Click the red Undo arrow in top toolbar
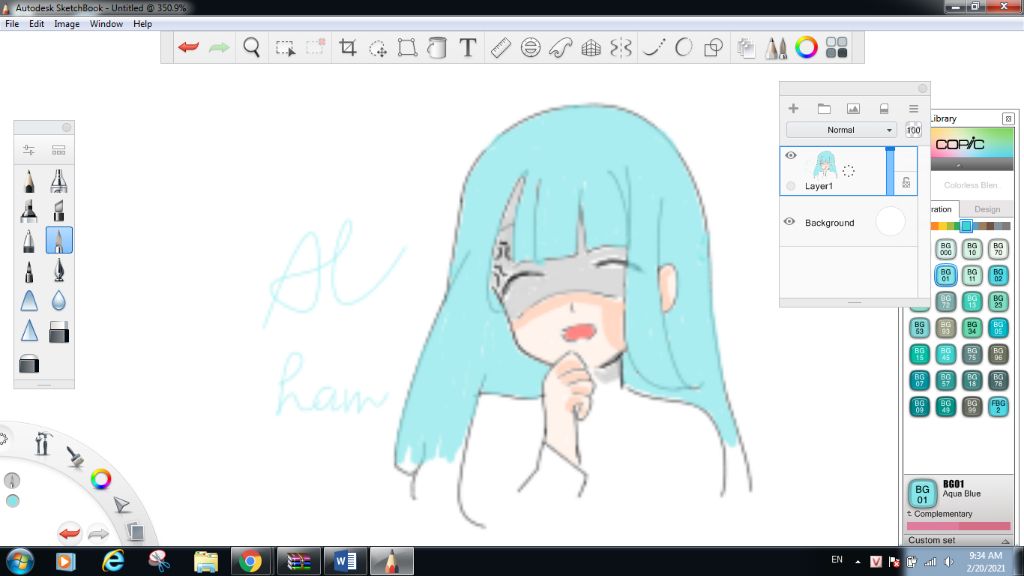The height and width of the screenshot is (576, 1024). 189,47
